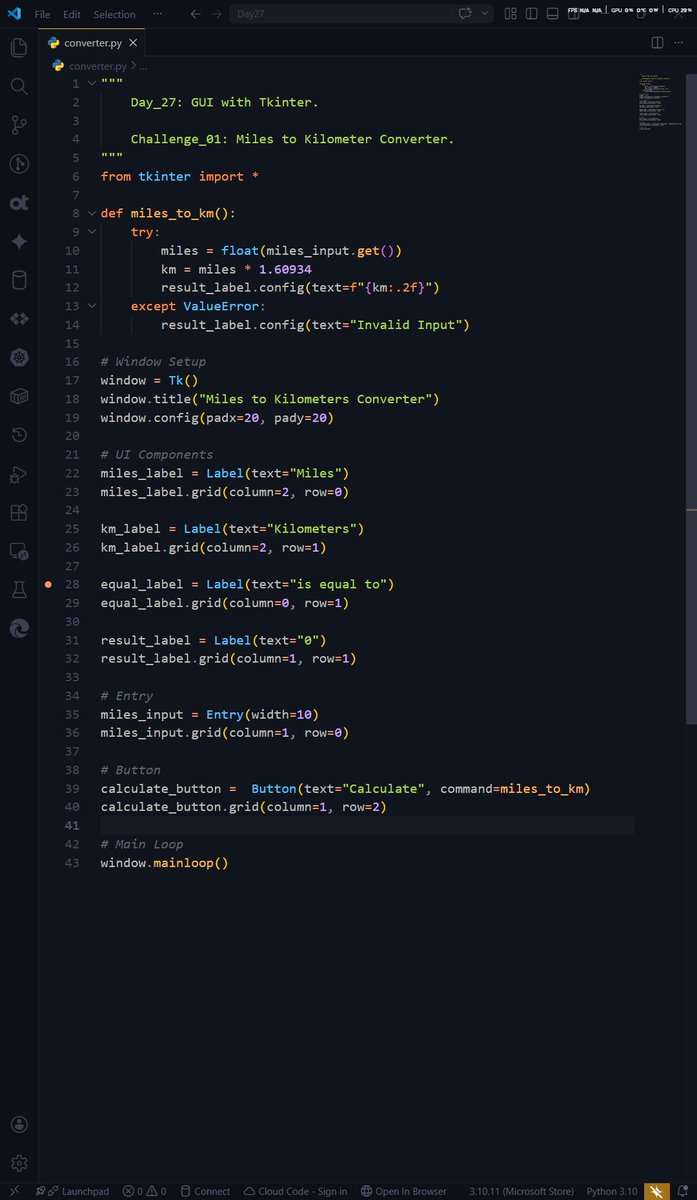
Task: Toggle the secondary side bar visibility
Action: coord(573,14)
